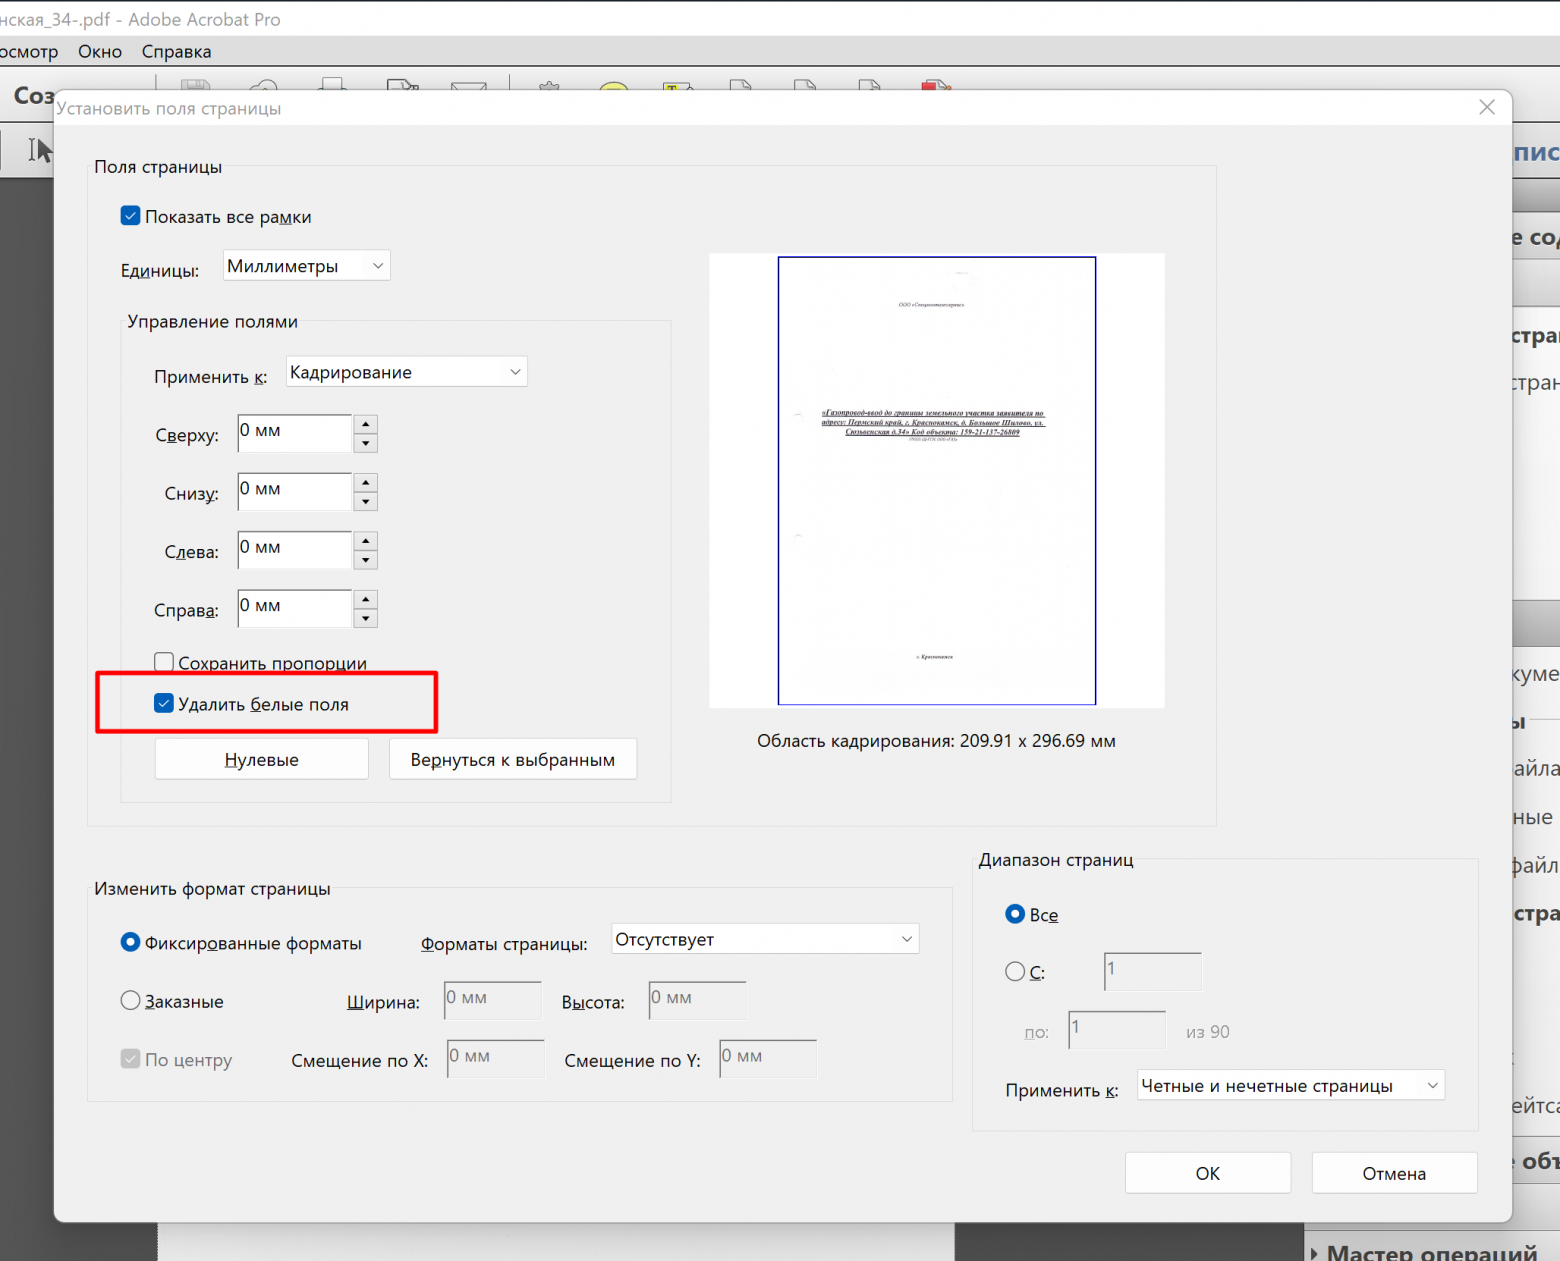This screenshot has height=1261, width=1560.
Task: Click Вернуться к выбранным button
Action: (513, 759)
